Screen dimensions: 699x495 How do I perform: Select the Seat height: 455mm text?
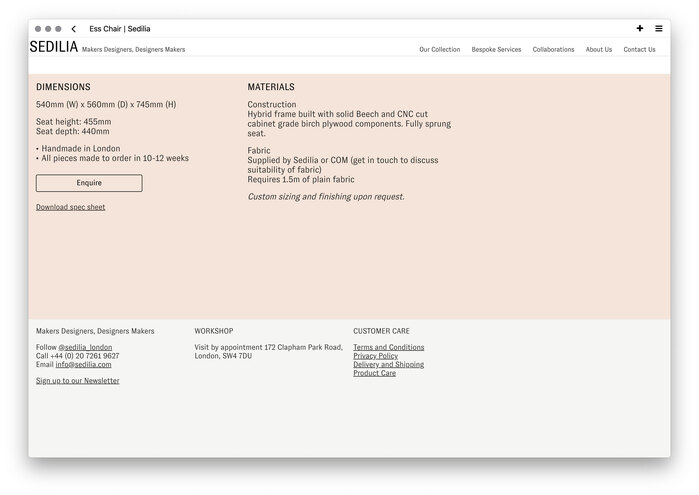(x=74, y=122)
